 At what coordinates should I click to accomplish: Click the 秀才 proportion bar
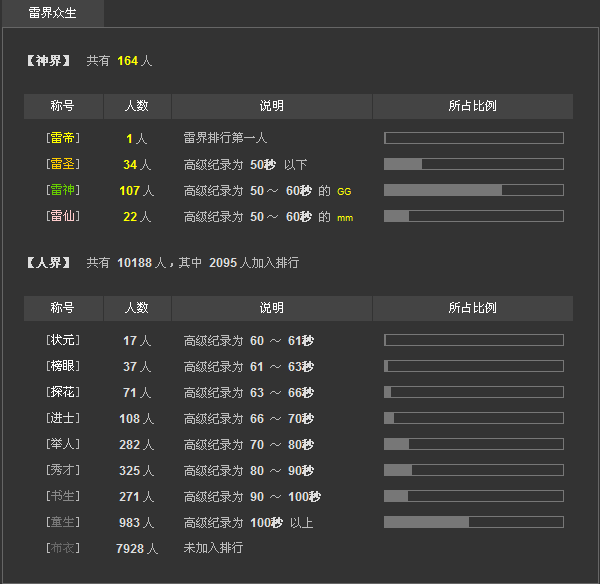[x=474, y=470]
